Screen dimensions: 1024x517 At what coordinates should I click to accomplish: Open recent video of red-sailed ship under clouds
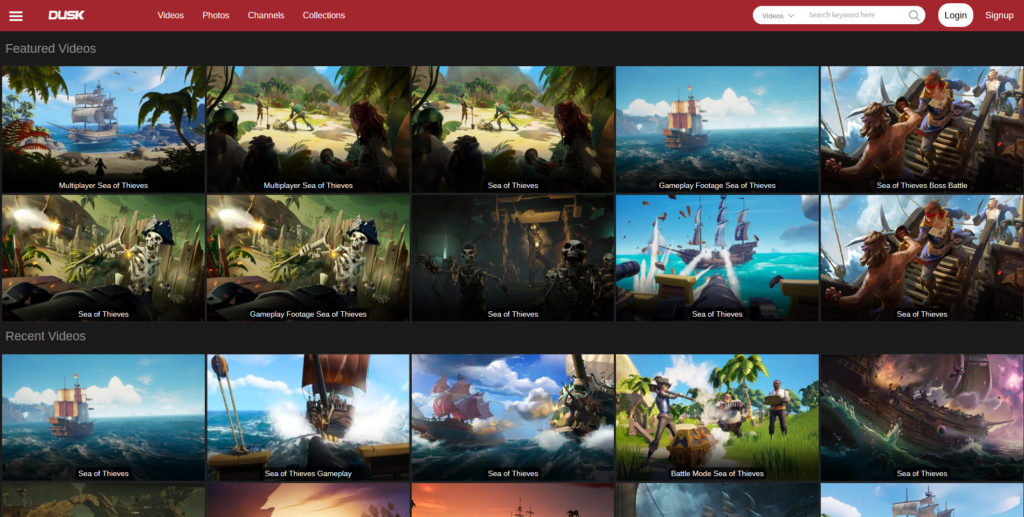[x=513, y=418]
